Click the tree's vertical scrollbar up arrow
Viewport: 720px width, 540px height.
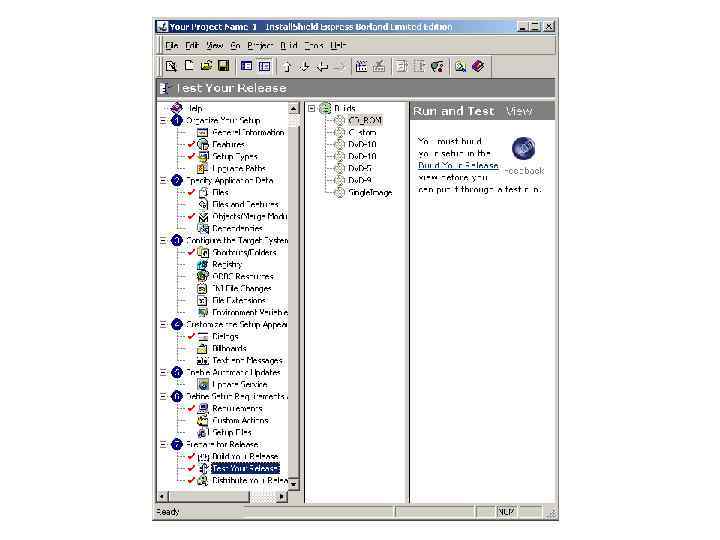293,109
